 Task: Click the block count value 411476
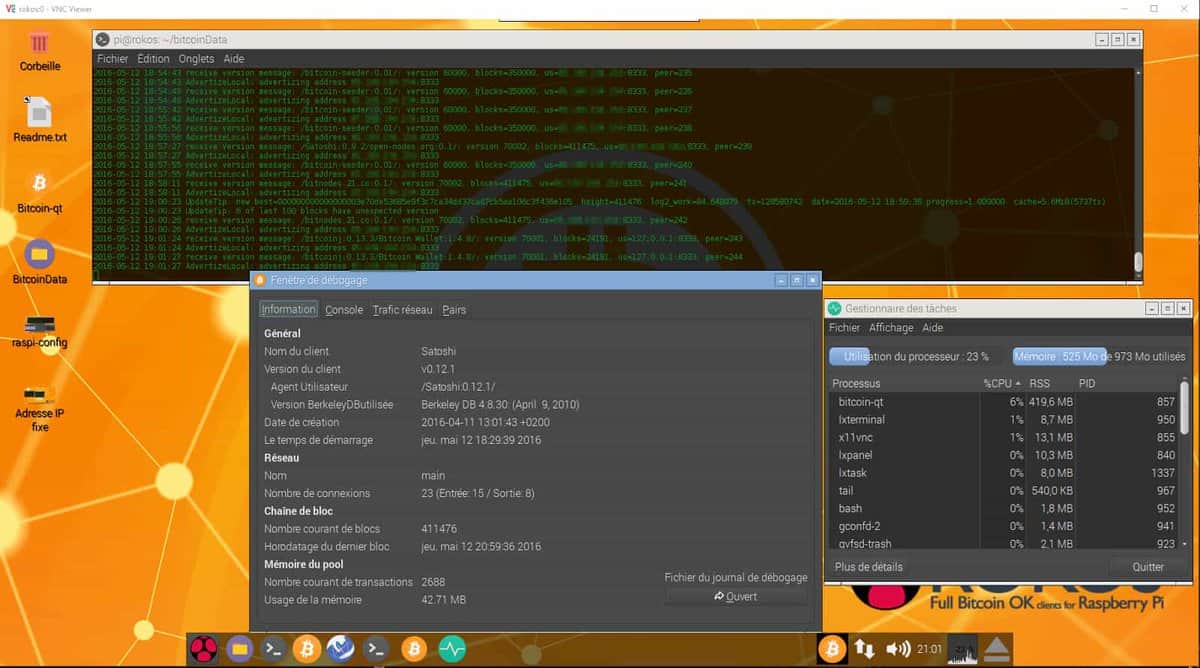coord(439,529)
